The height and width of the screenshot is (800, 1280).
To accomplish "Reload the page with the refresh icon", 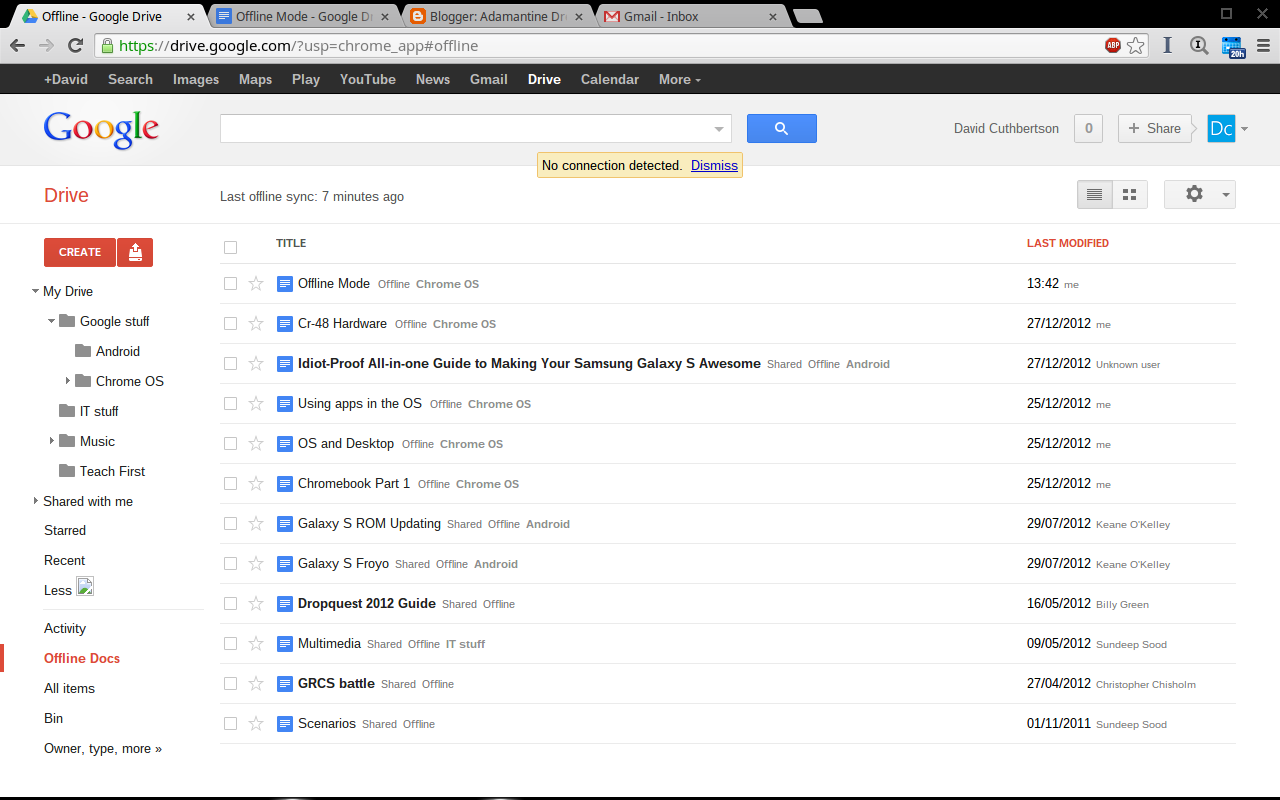I will pyautogui.click(x=75, y=46).
